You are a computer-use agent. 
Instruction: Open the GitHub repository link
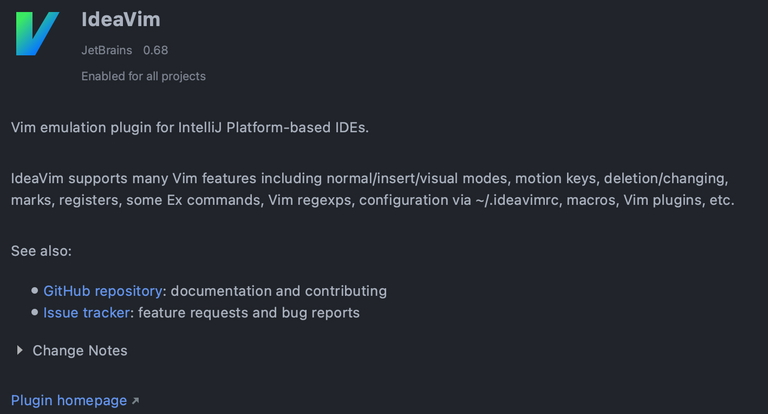click(103, 291)
